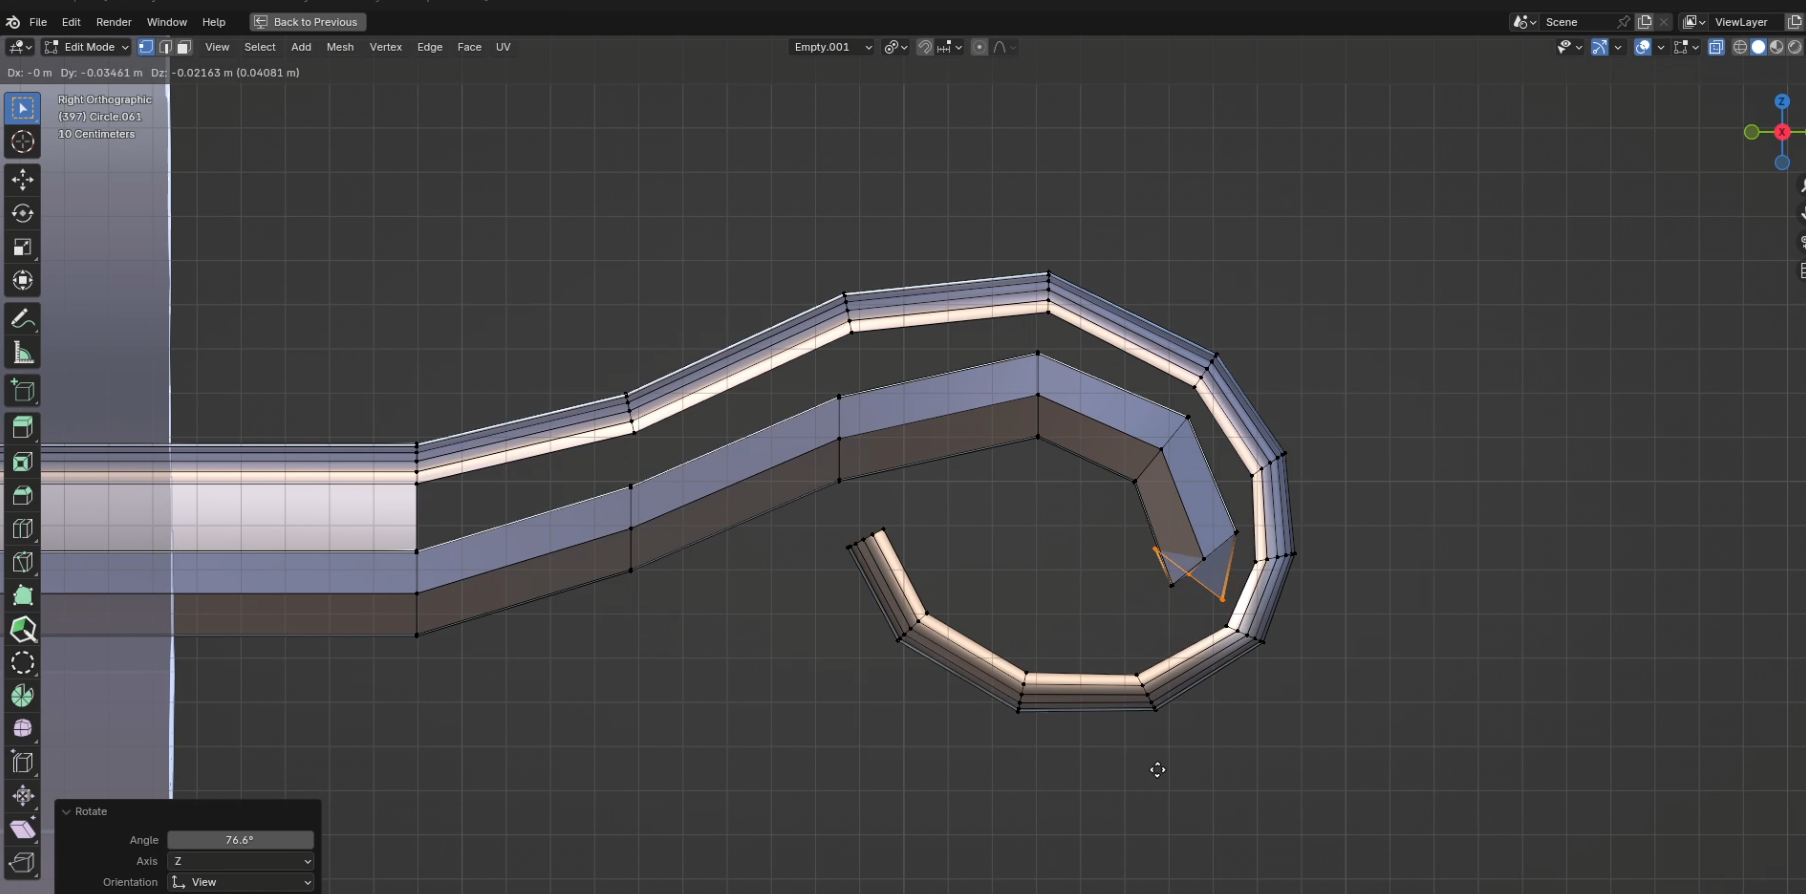
Task: Toggle X-ray mode
Action: 1716,47
